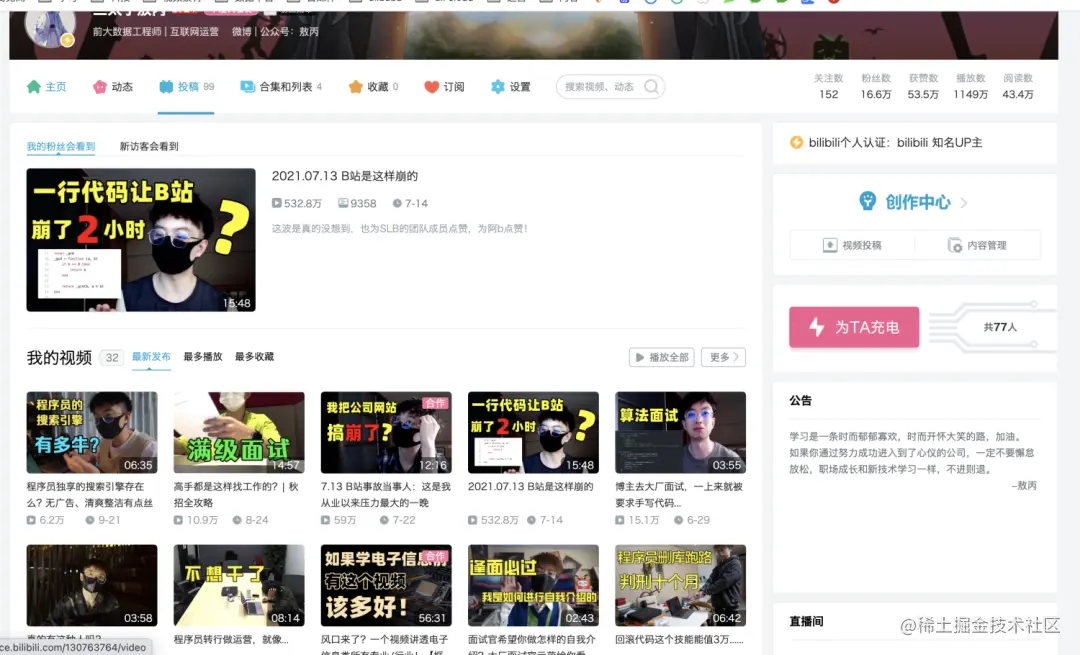Click the blue TV icon for 投稿
The height and width of the screenshot is (655, 1080).
[x=166, y=87]
